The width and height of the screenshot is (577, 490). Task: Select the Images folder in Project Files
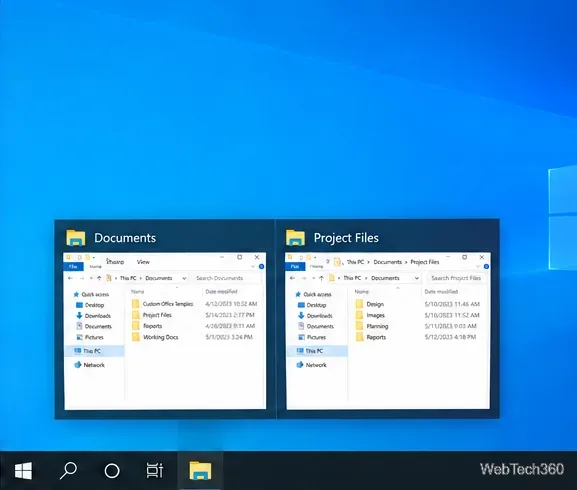371,315
